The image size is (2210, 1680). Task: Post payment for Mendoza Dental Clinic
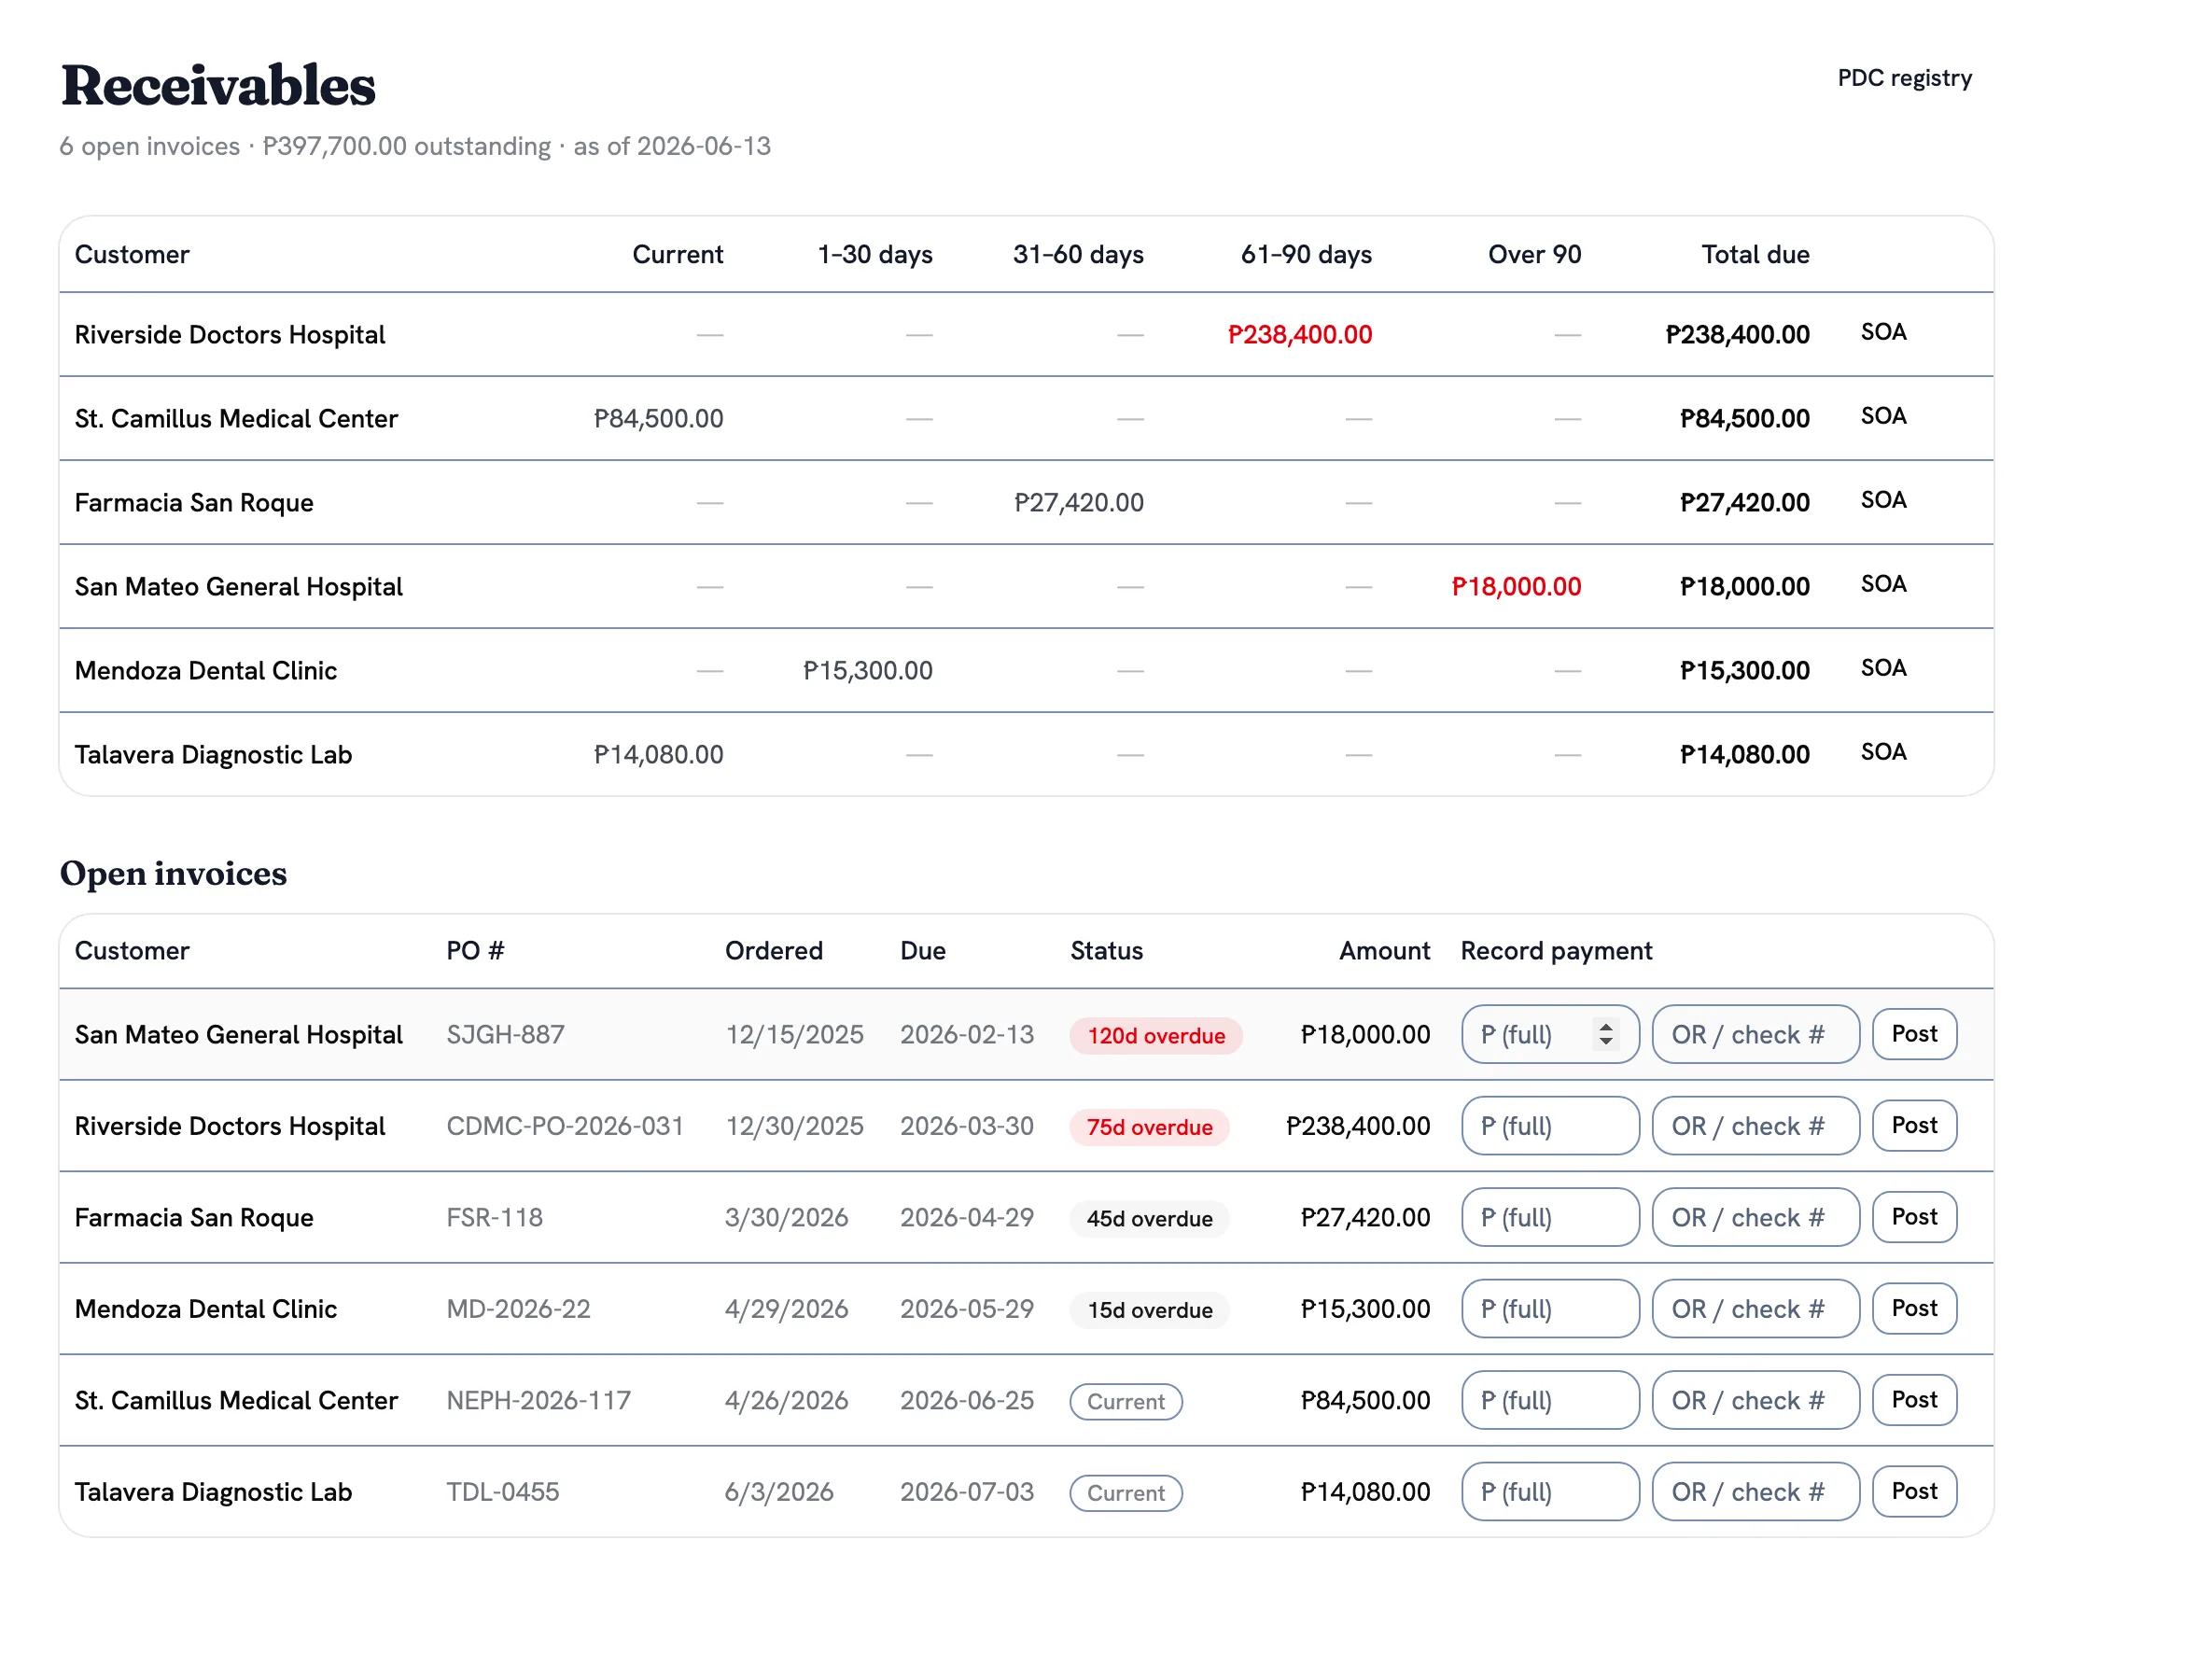[x=1913, y=1308]
